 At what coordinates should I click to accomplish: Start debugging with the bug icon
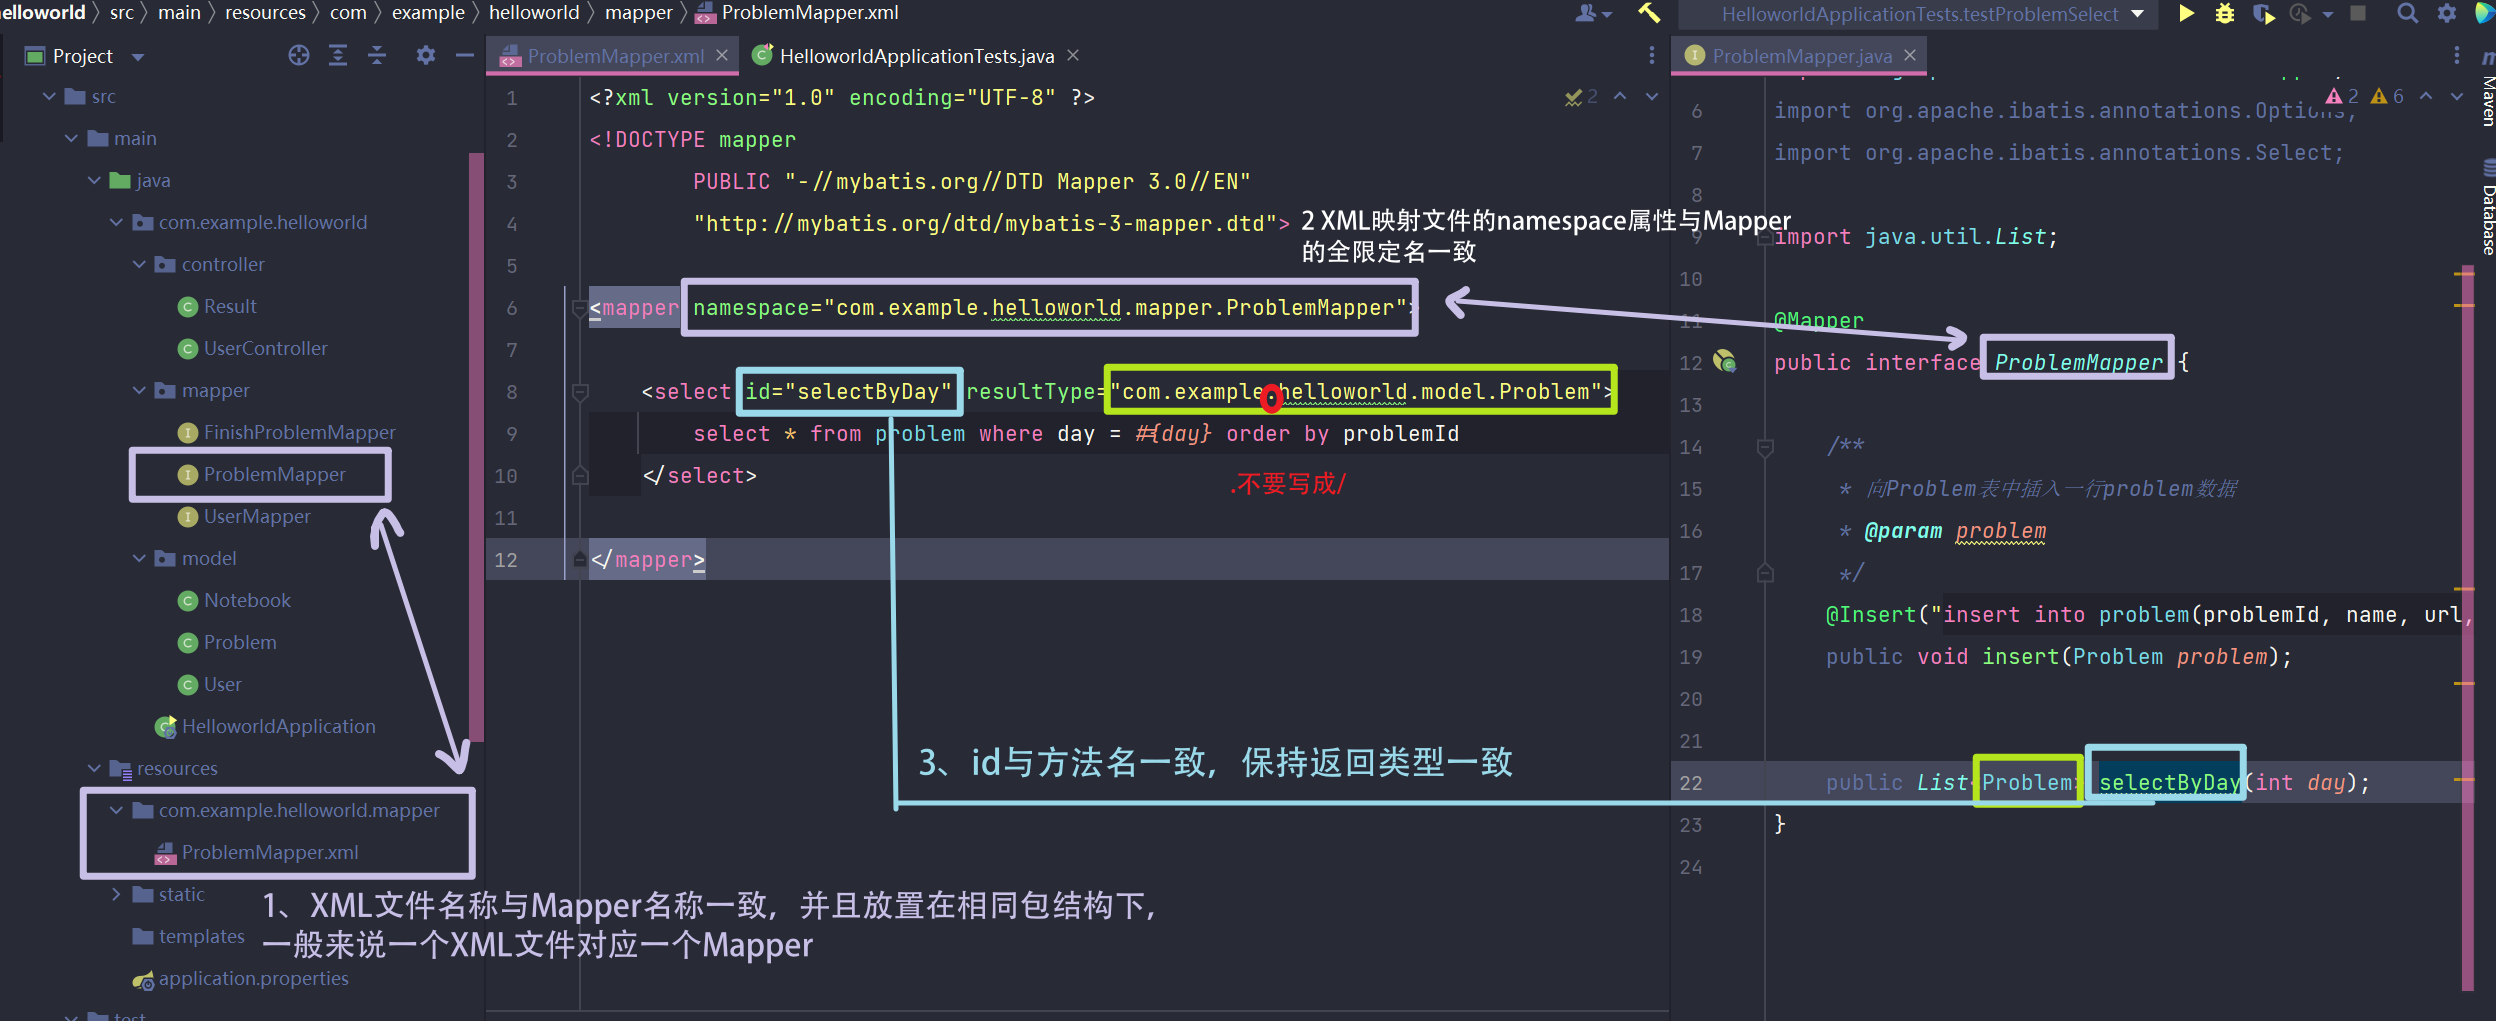pos(2225,13)
